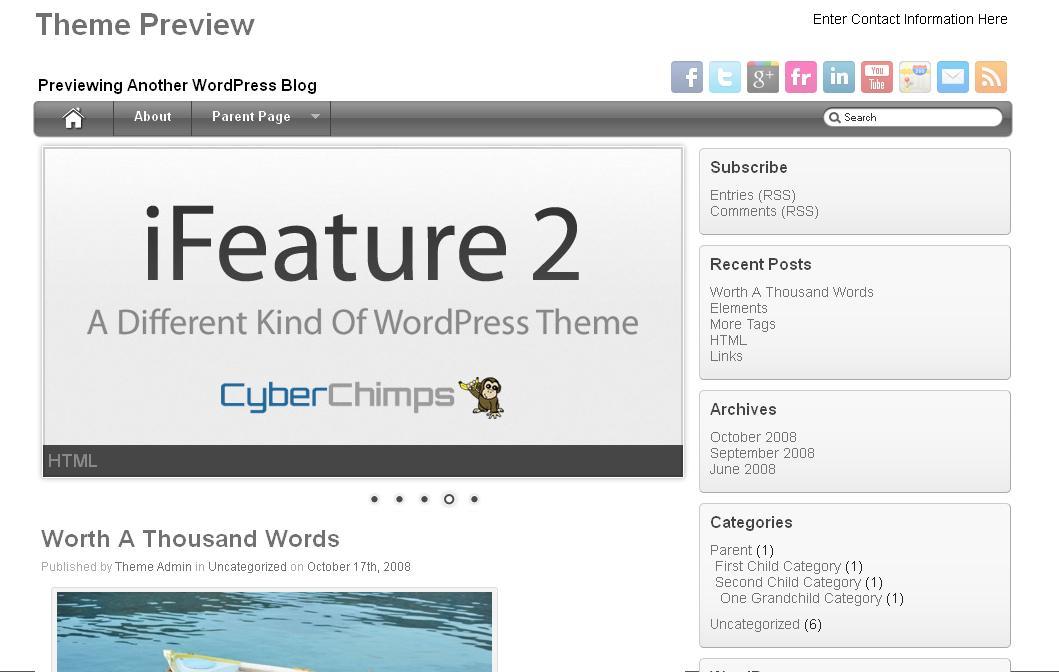The height and width of the screenshot is (672, 1059).
Task: Go to the home icon in navbar
Action: 73,118
